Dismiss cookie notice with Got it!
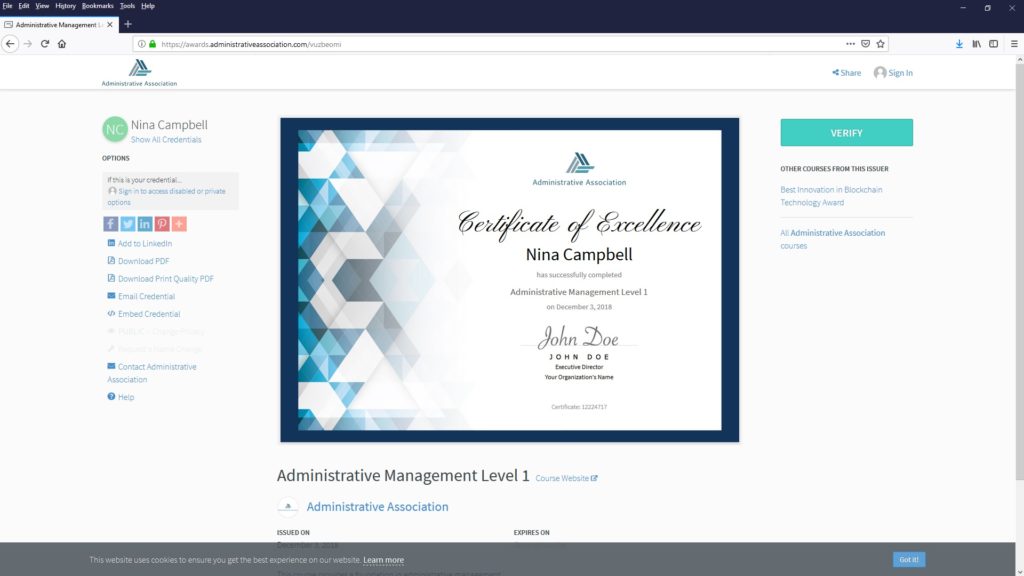 [908, 560]
